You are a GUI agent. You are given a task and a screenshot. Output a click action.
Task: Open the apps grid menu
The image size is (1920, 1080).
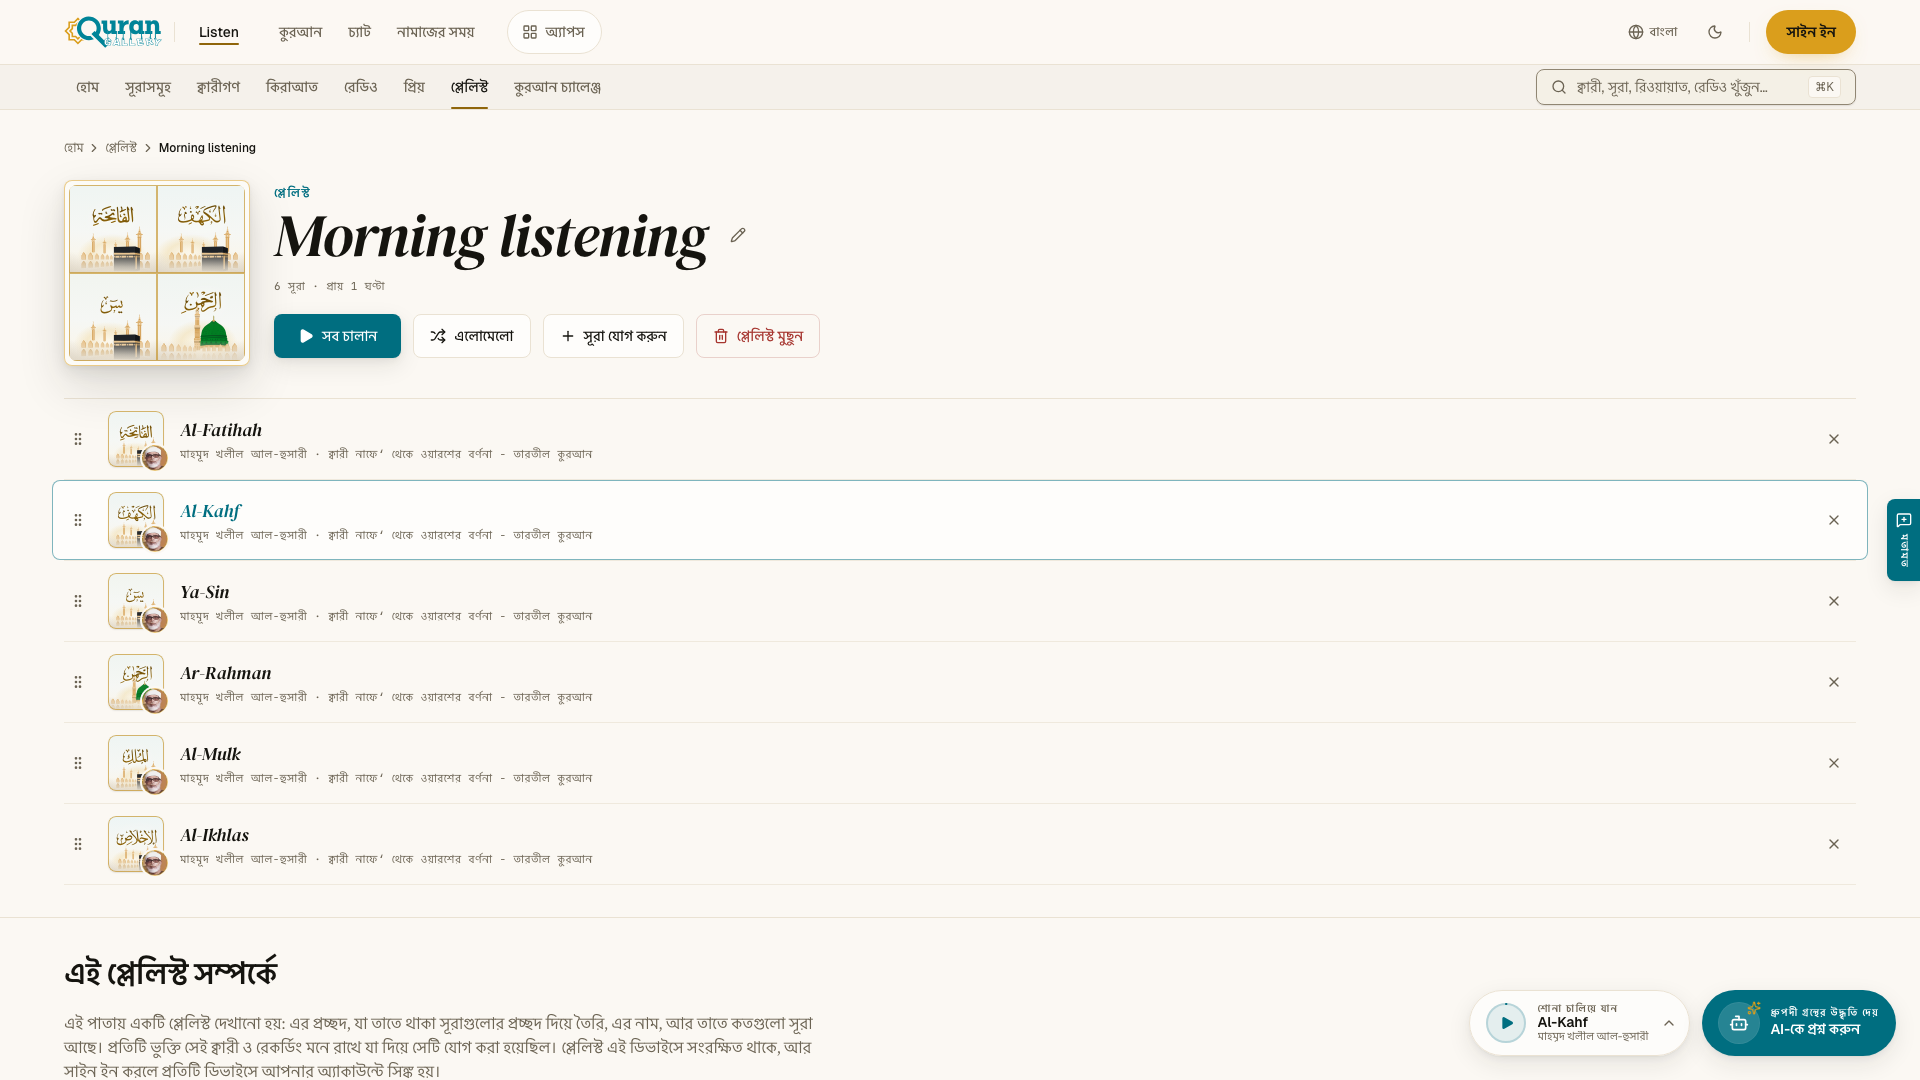click(554, 32)
